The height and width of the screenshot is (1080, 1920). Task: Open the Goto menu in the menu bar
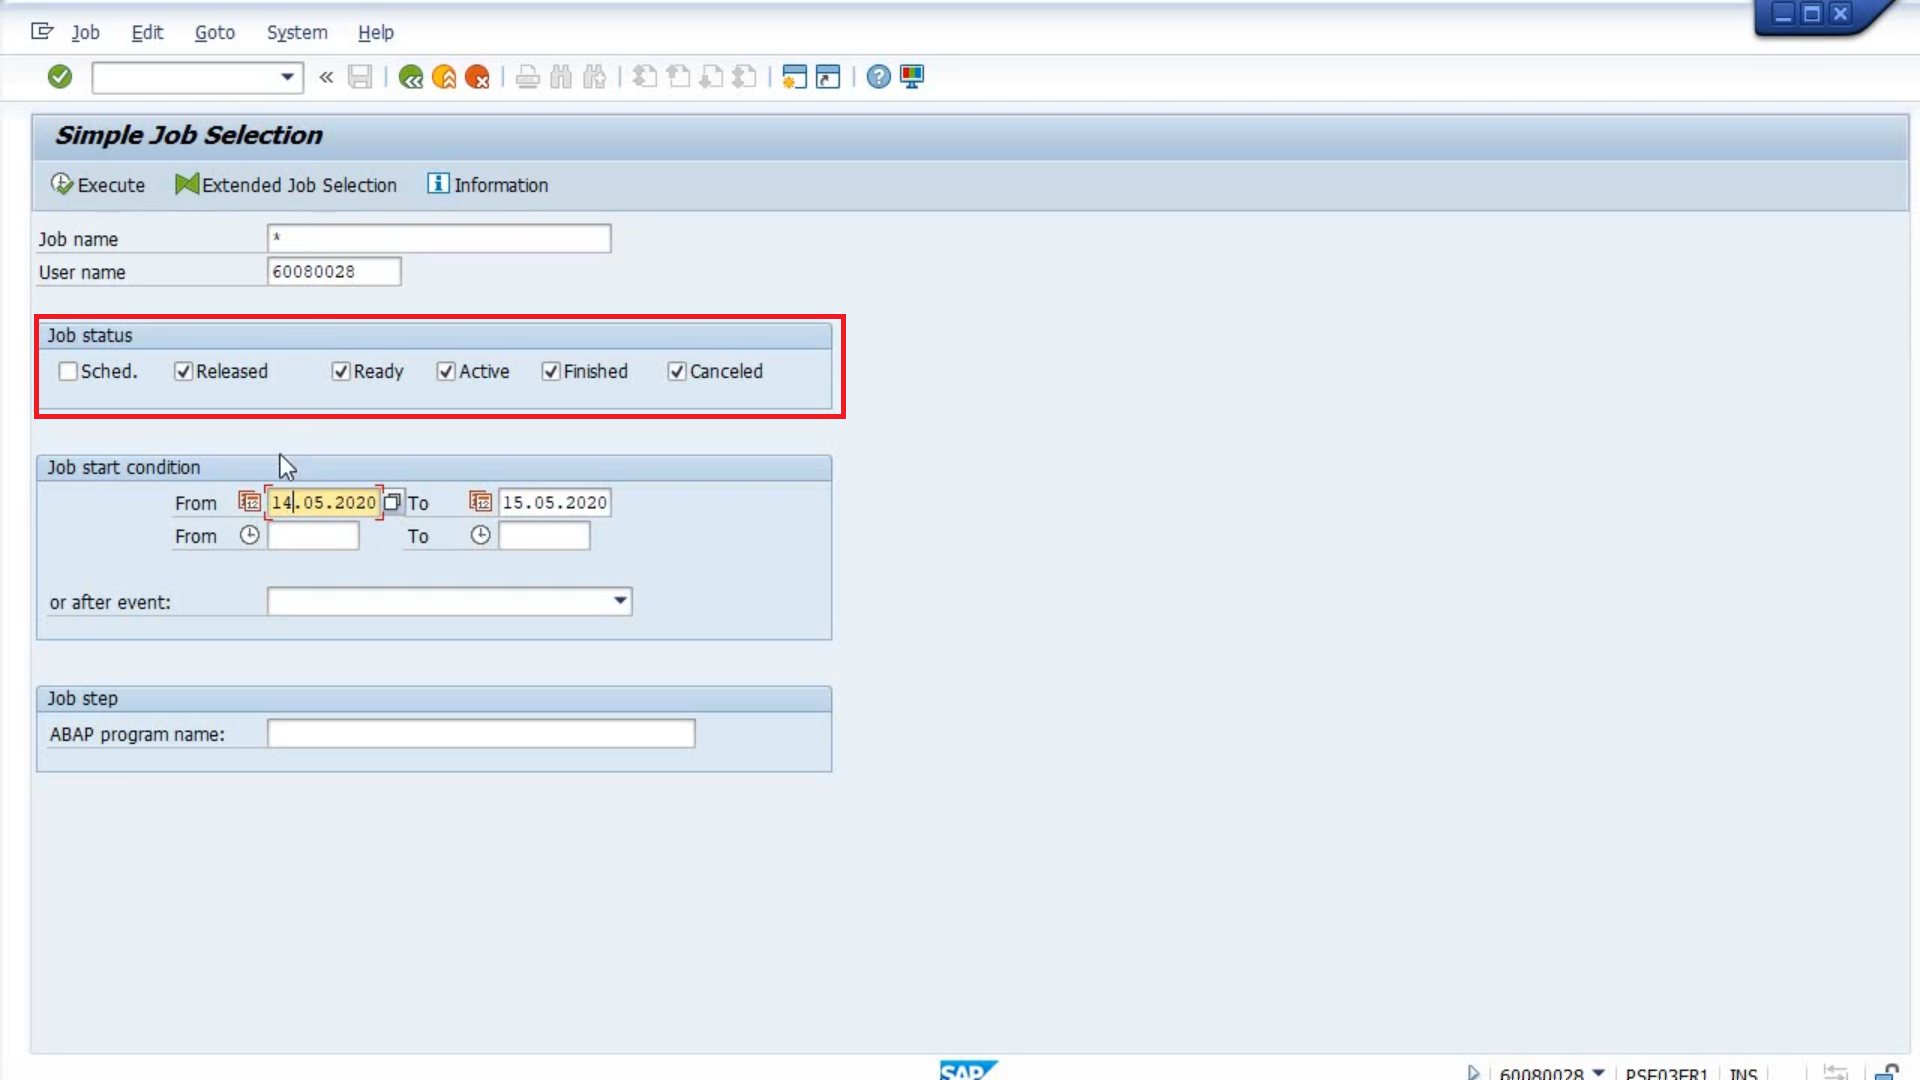[x=214, y=32]
